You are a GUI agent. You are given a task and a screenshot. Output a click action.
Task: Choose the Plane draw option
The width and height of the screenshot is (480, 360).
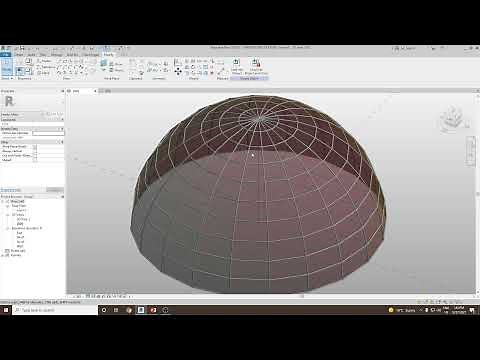(x=44, y=73)
